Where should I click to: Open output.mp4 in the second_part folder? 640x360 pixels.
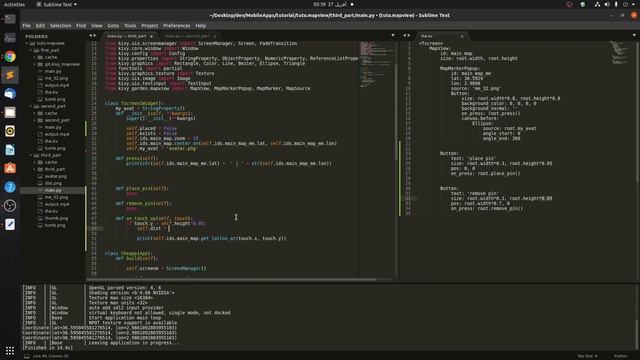click(x=57, y=134)
